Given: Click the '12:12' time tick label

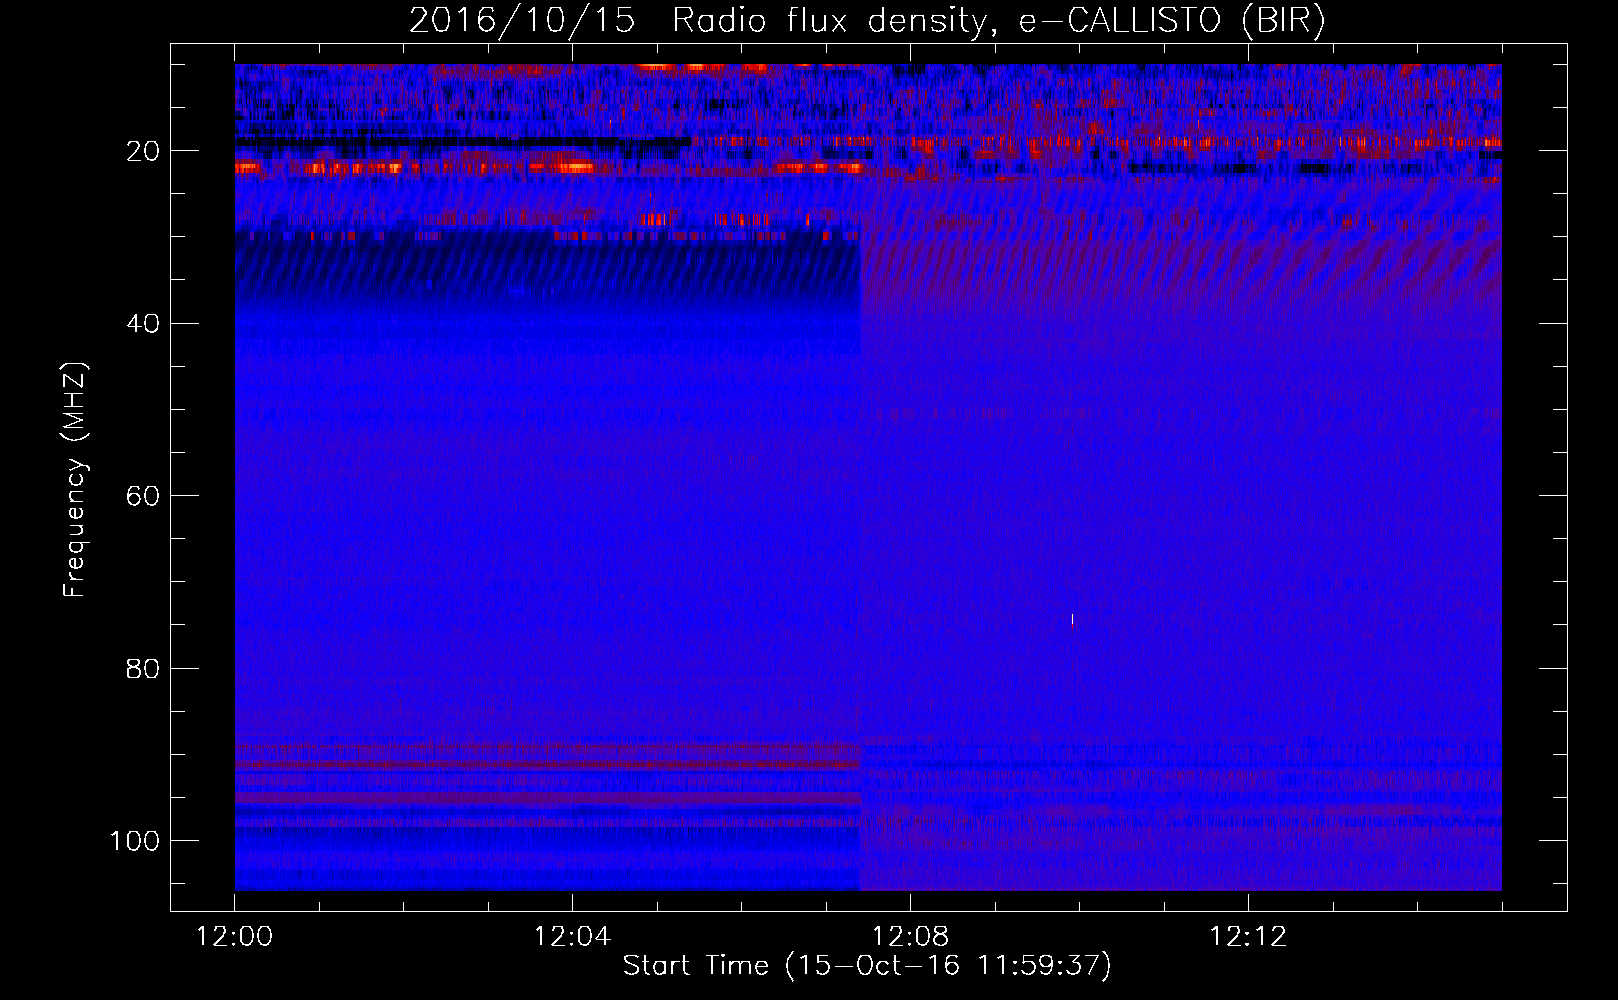Looking at the screenshot, I should pos(1248,937).
